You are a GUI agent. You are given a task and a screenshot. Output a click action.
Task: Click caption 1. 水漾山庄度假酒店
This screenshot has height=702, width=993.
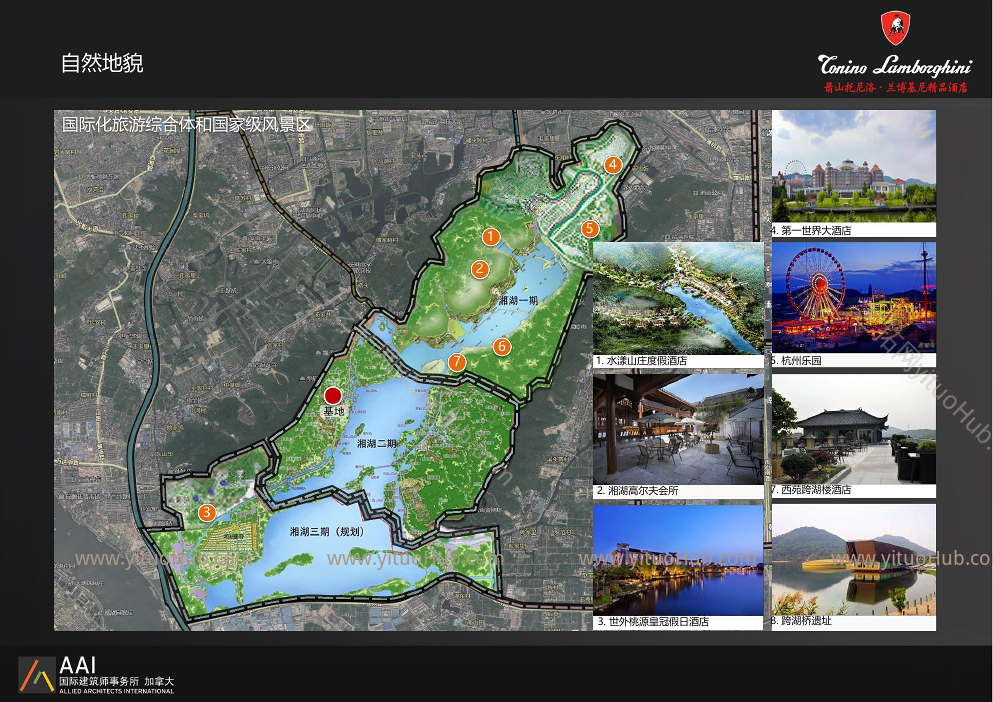tap(641, 361)
